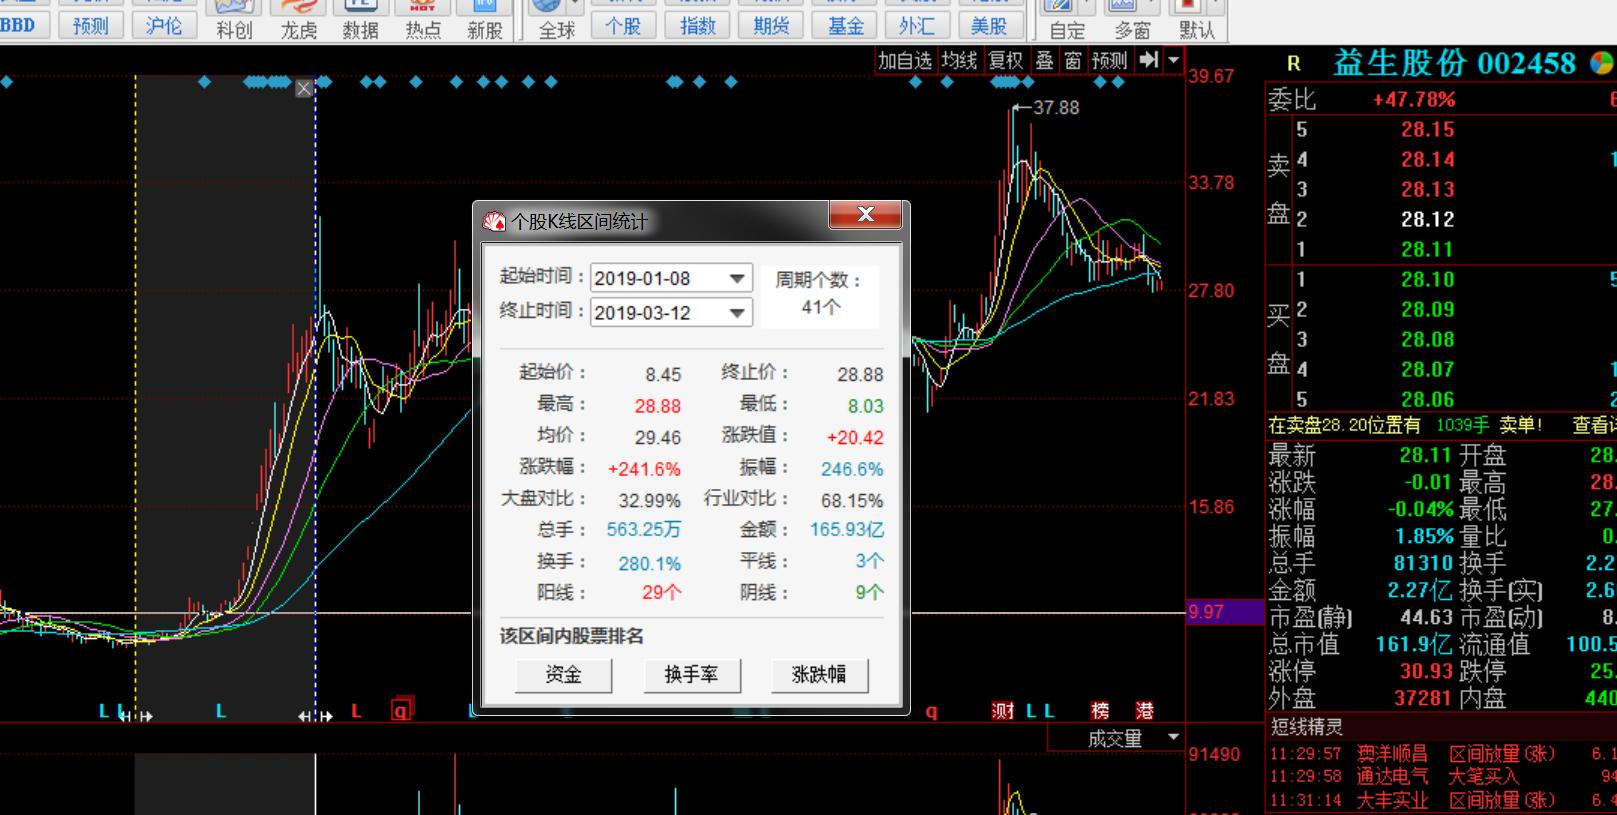The height and width of the screenshot is (815, 1617).
Task: Toggle 窗 window mode
Action: pos(1073,60)
